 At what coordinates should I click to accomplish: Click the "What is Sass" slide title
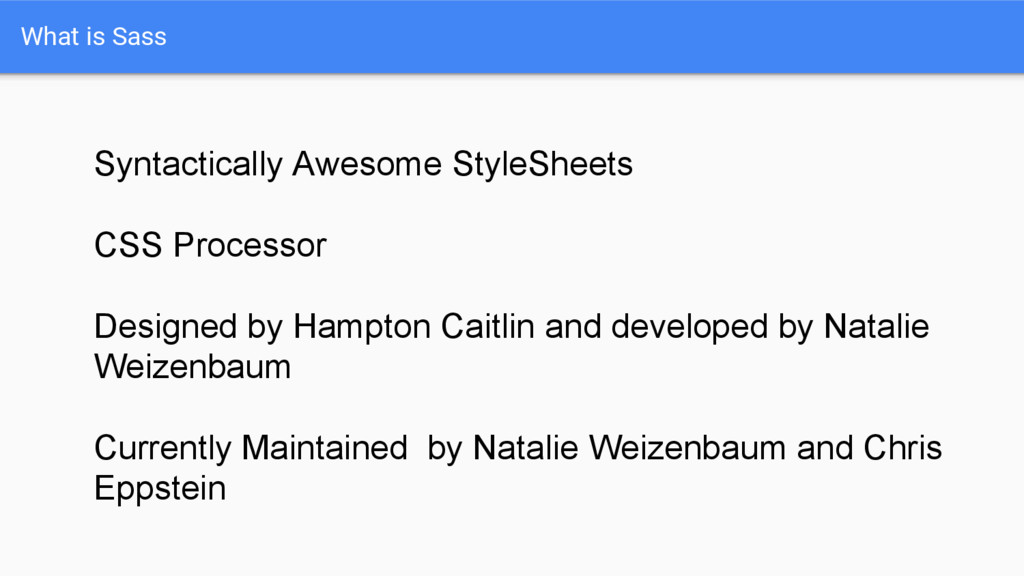click(x=93, y=37)
